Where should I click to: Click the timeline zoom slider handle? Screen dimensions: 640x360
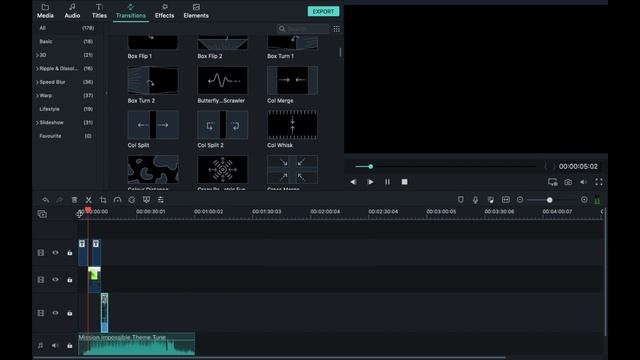[549, 200]
